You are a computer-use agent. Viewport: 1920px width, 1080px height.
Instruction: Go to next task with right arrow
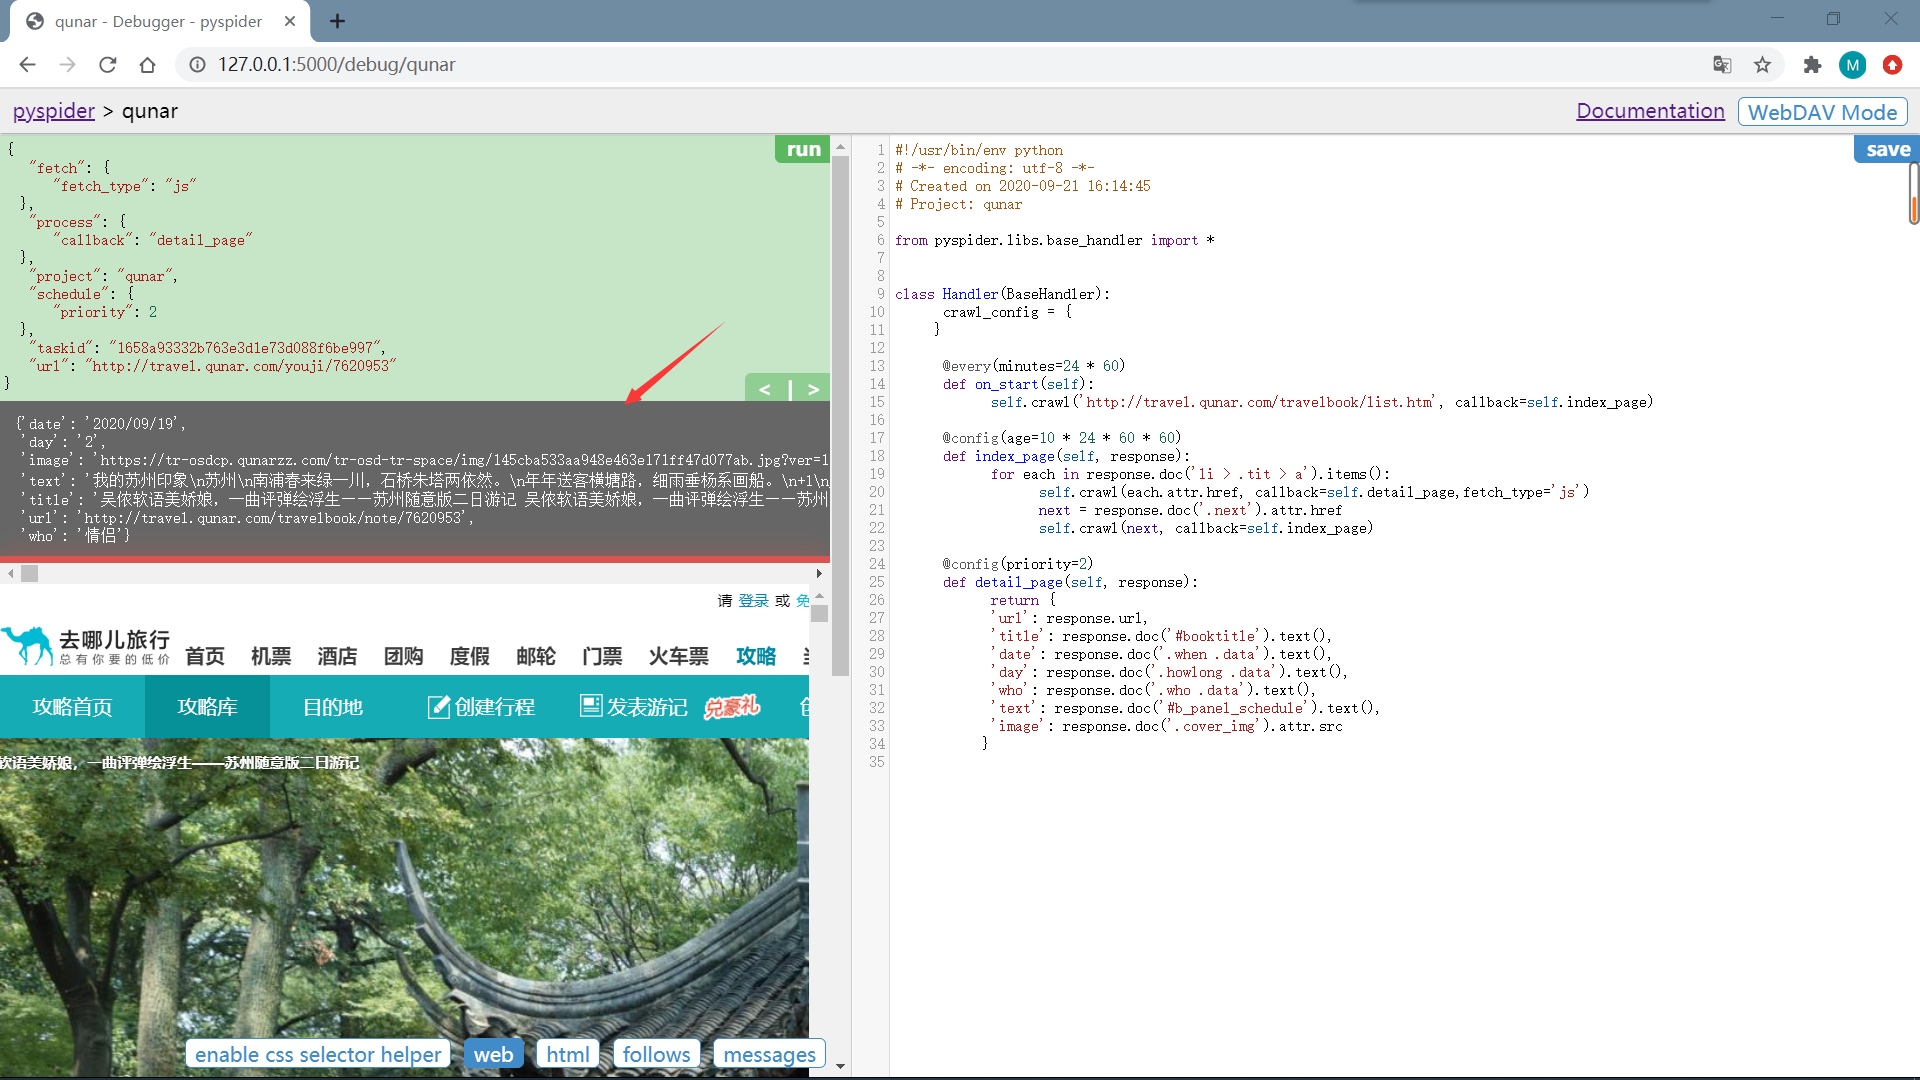tap(813, 389)
